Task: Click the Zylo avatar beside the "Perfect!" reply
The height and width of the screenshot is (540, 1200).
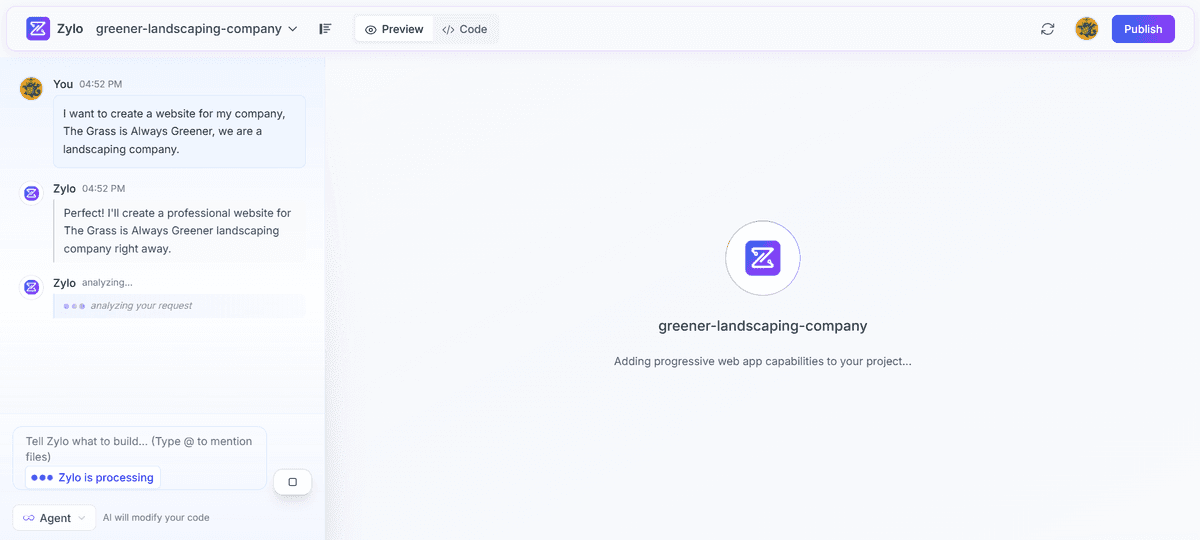Action: [x=31, y=193]
